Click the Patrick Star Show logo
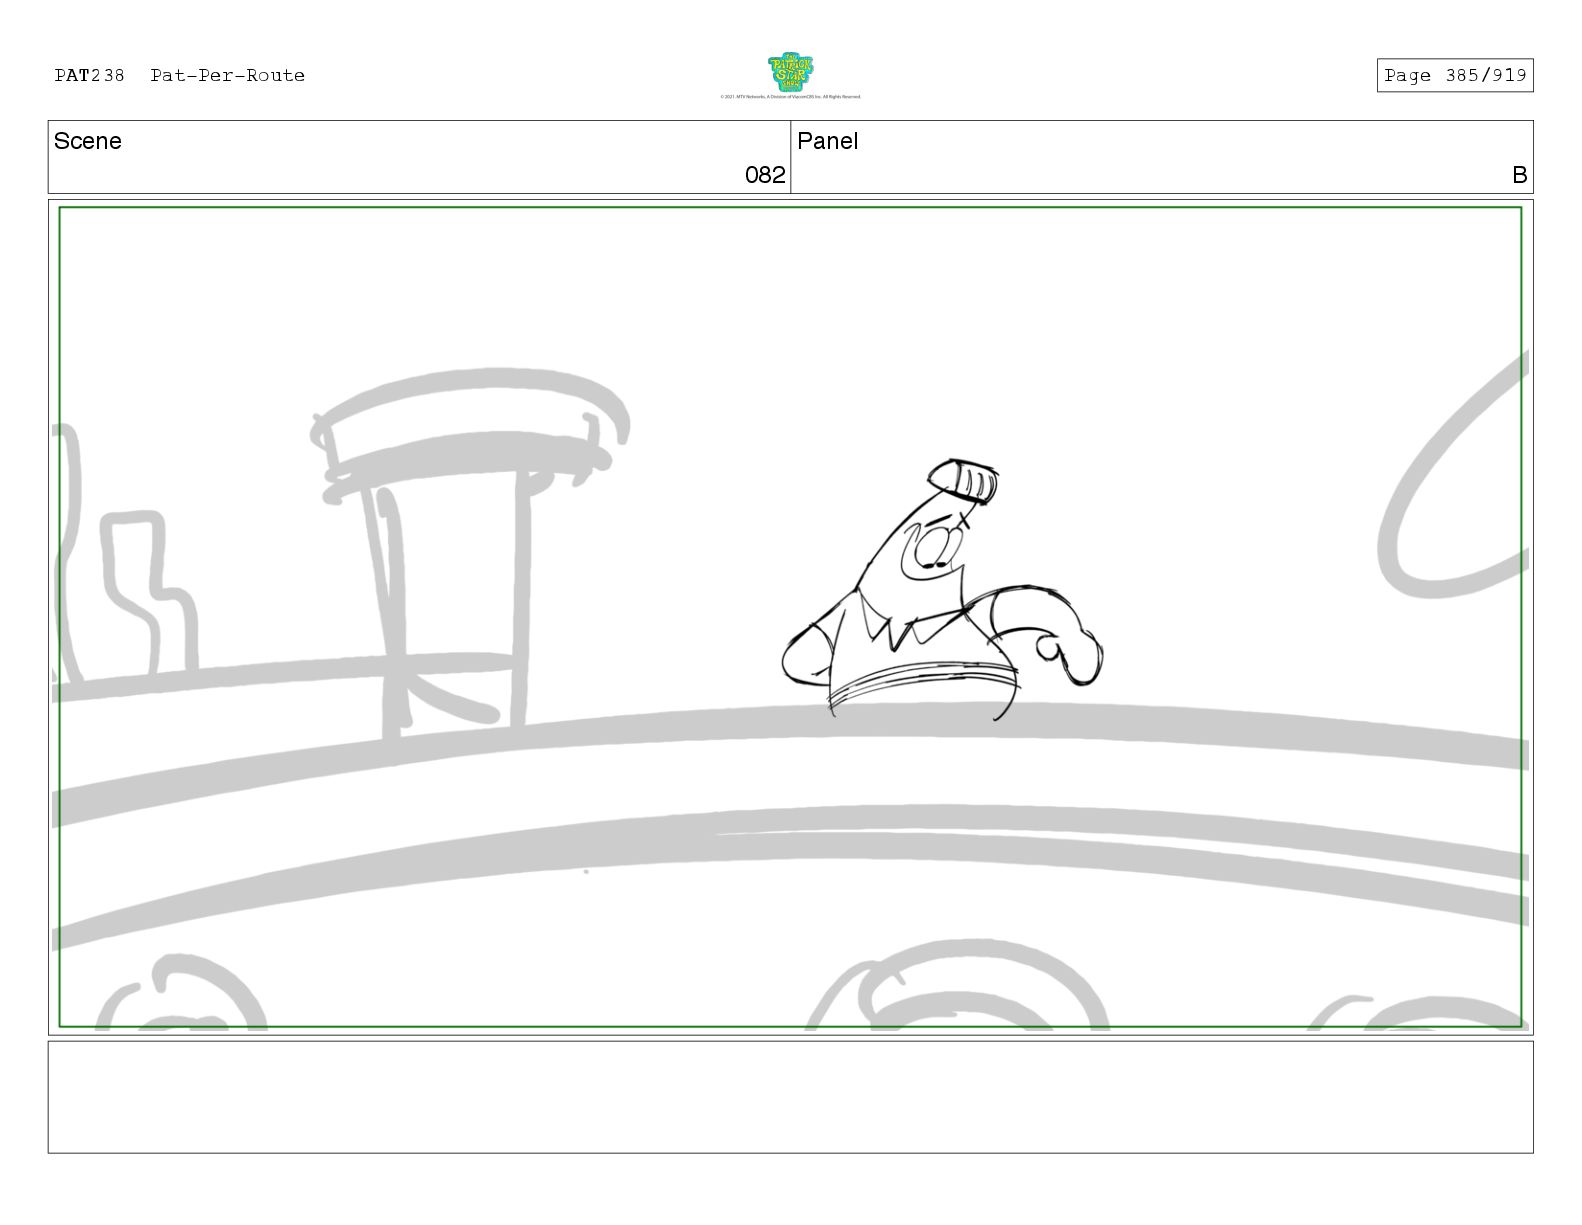1582x1225 pixels. (x=790, y=72)
